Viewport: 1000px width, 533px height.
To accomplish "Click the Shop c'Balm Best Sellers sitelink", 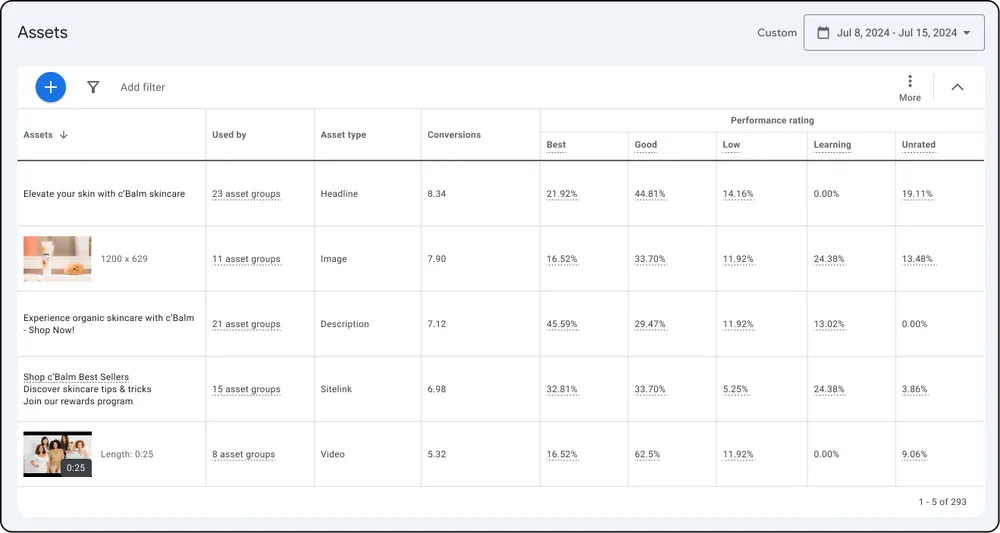I will coord(76,377).
